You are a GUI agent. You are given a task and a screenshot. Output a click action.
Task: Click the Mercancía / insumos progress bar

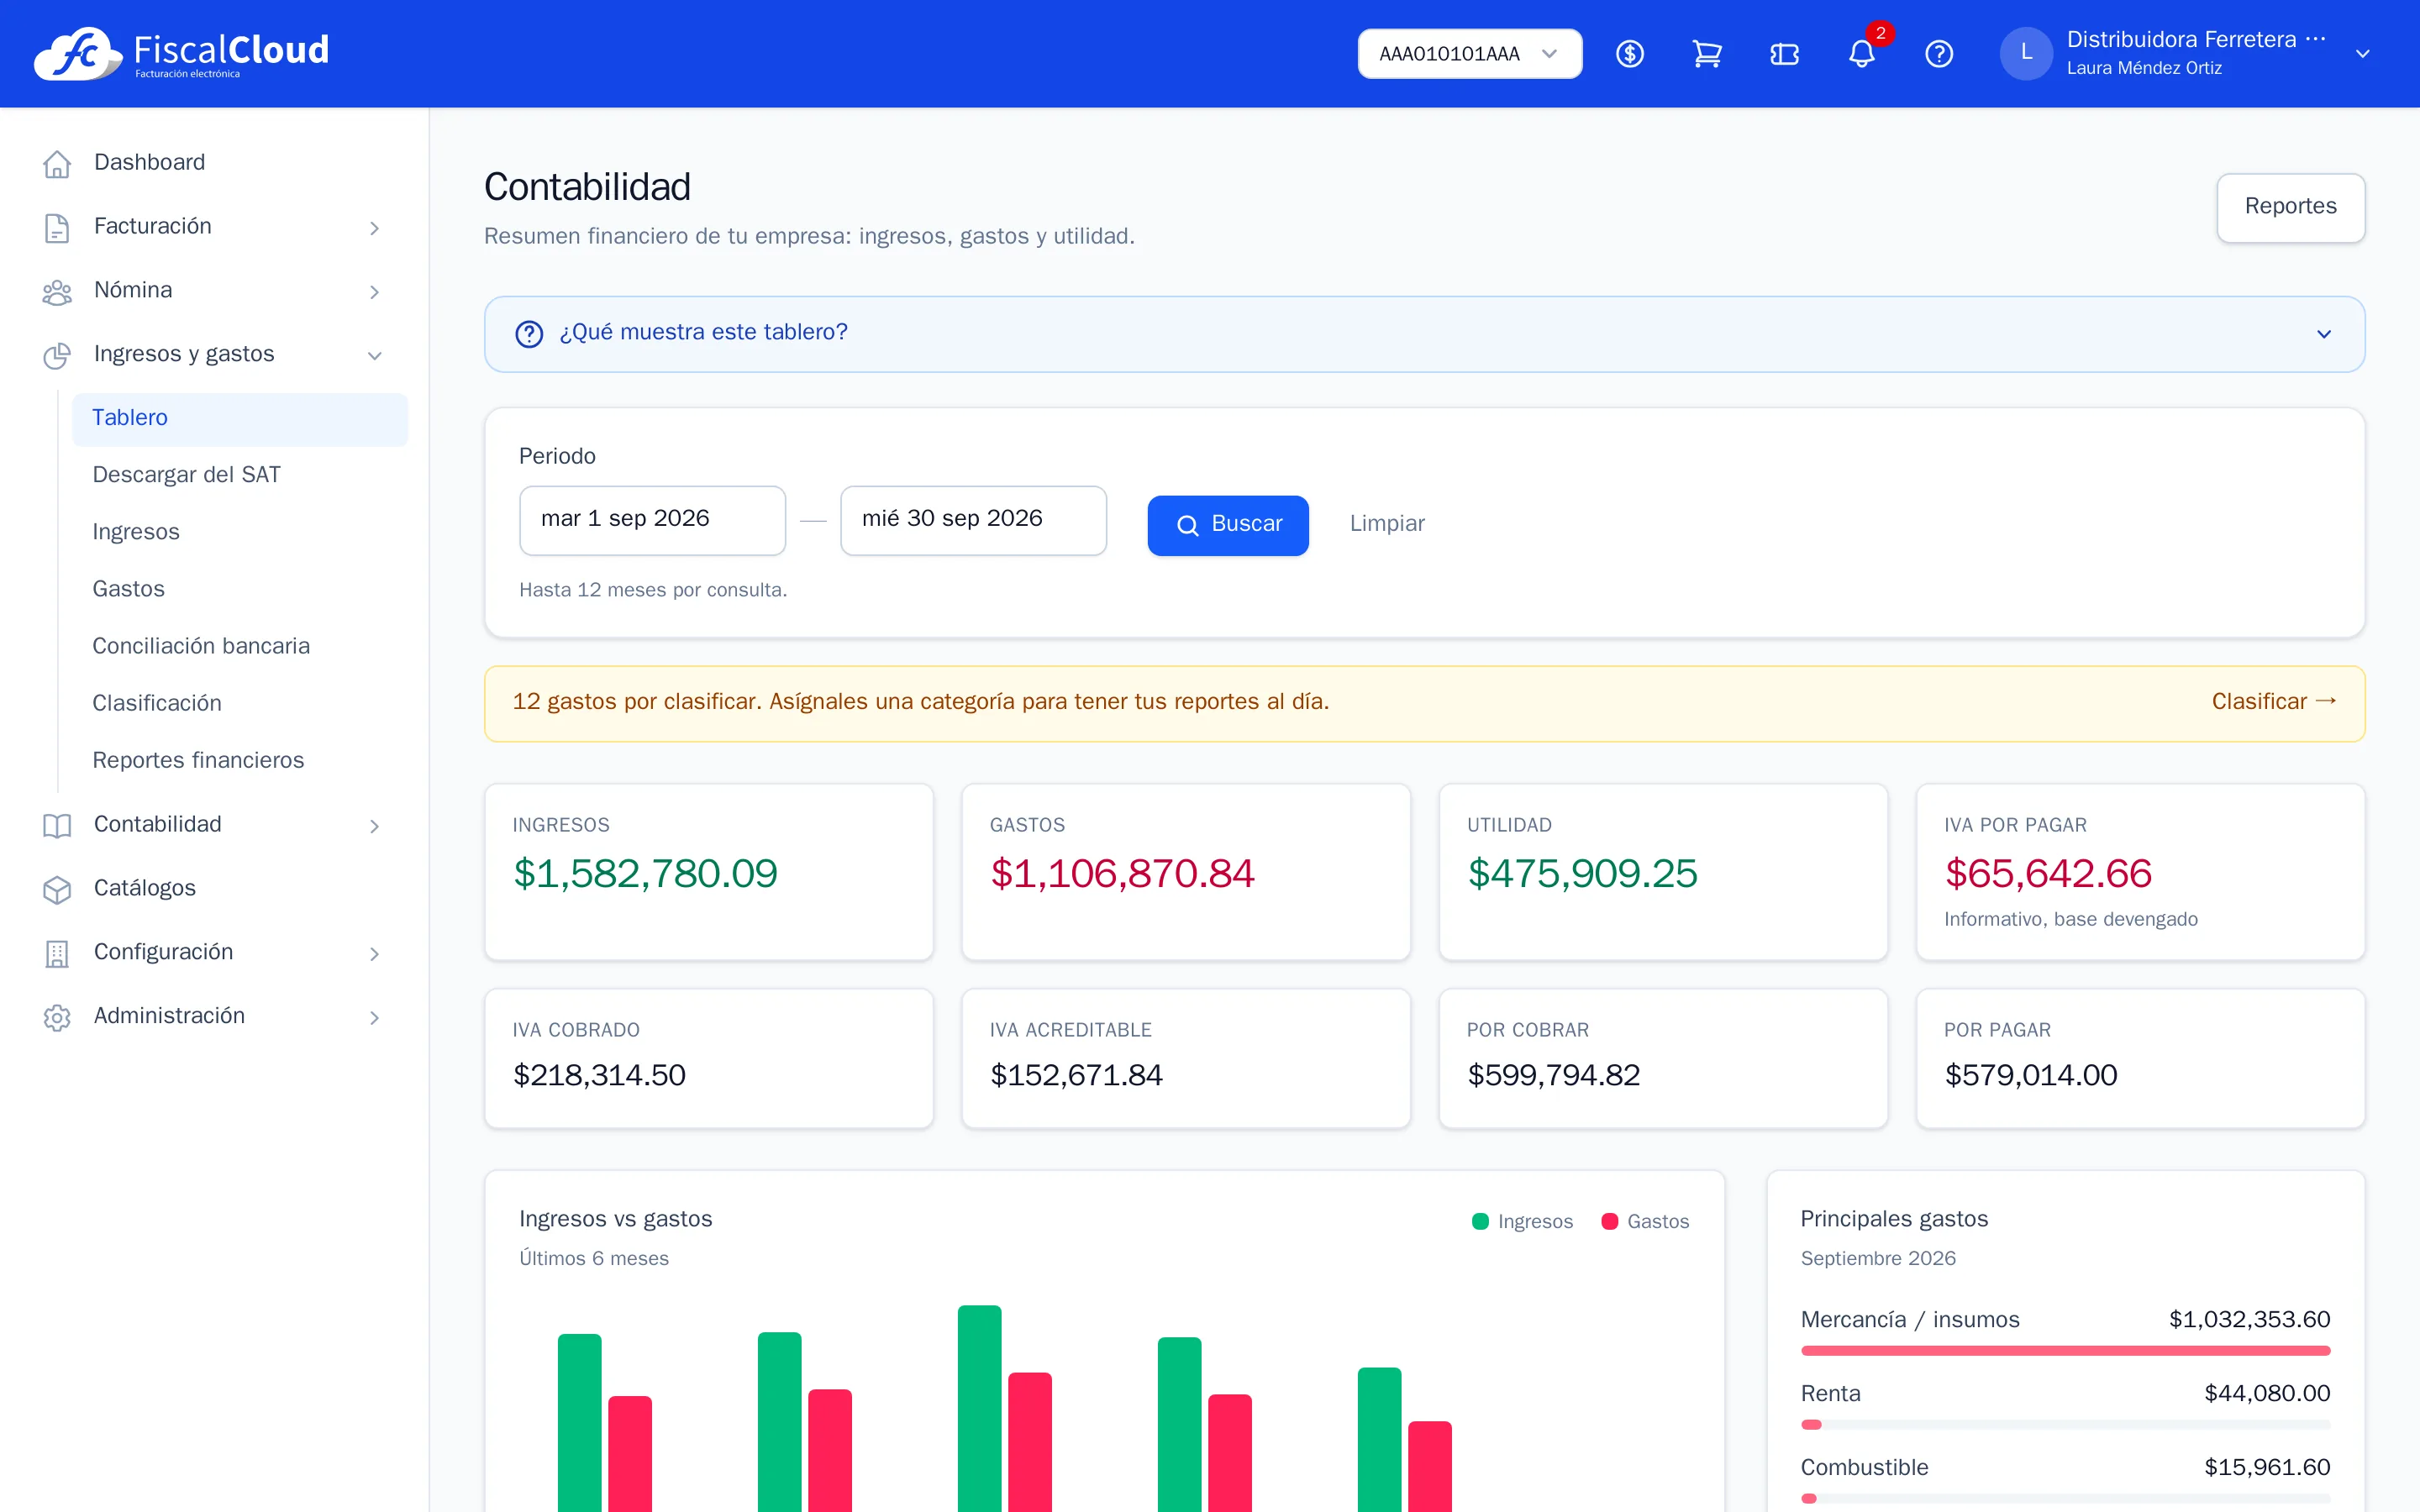point(2065,1350)
